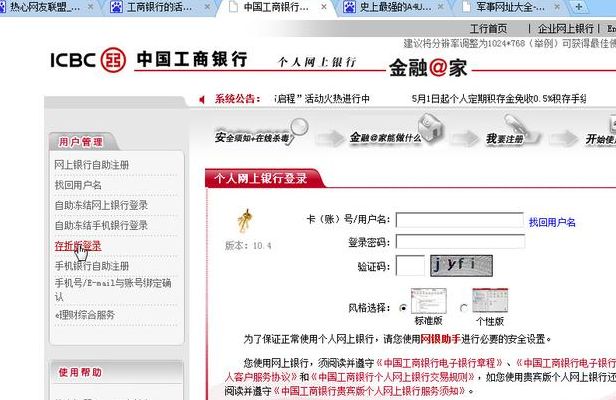
Task: Select the 标准版 radio button
Action: 403,308
